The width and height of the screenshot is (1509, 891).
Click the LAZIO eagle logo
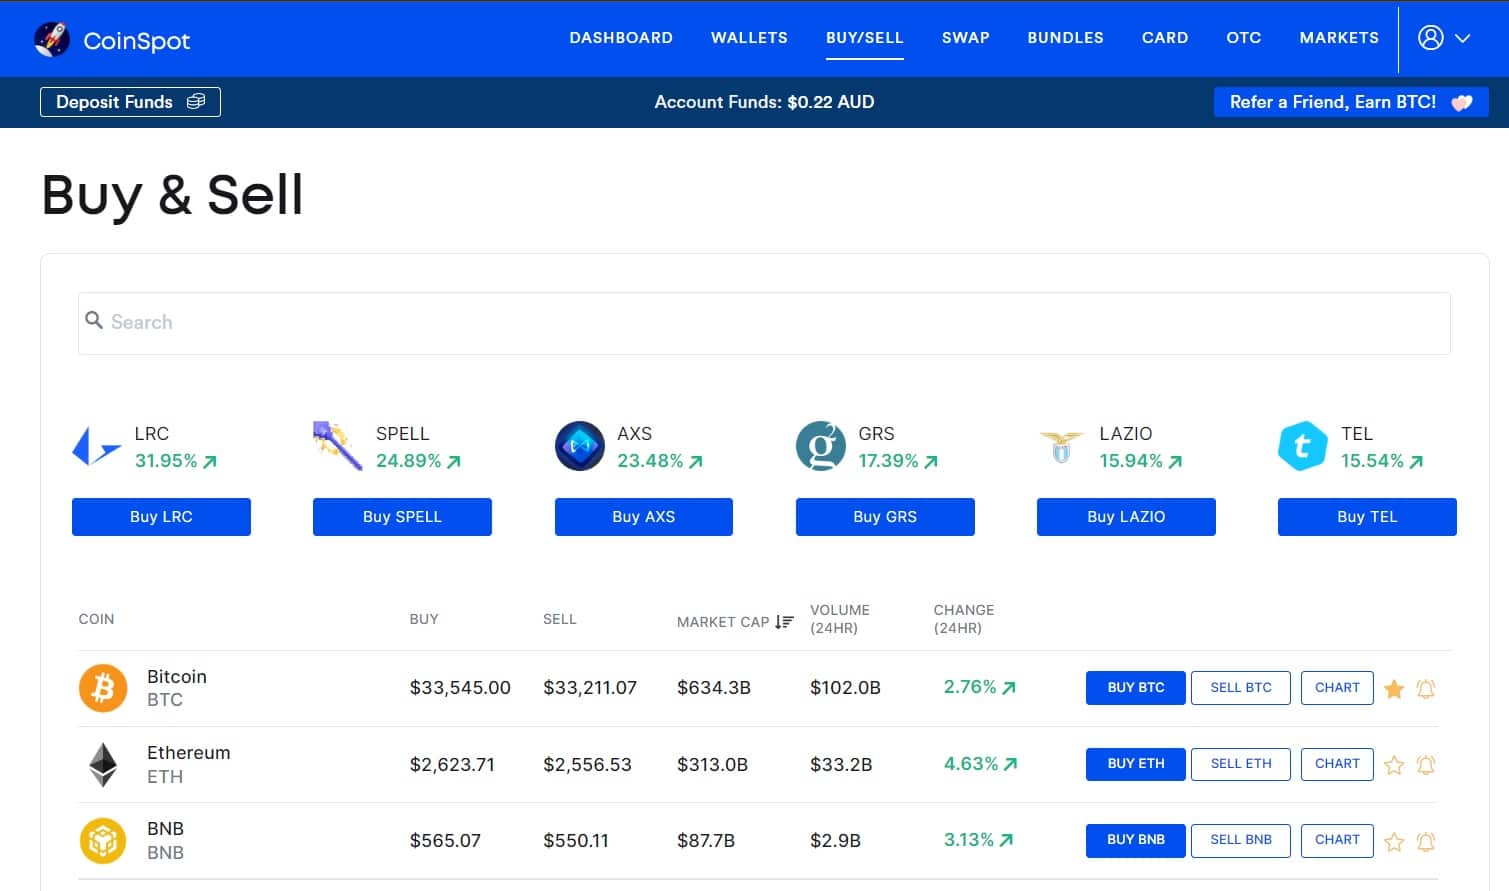1062,447
